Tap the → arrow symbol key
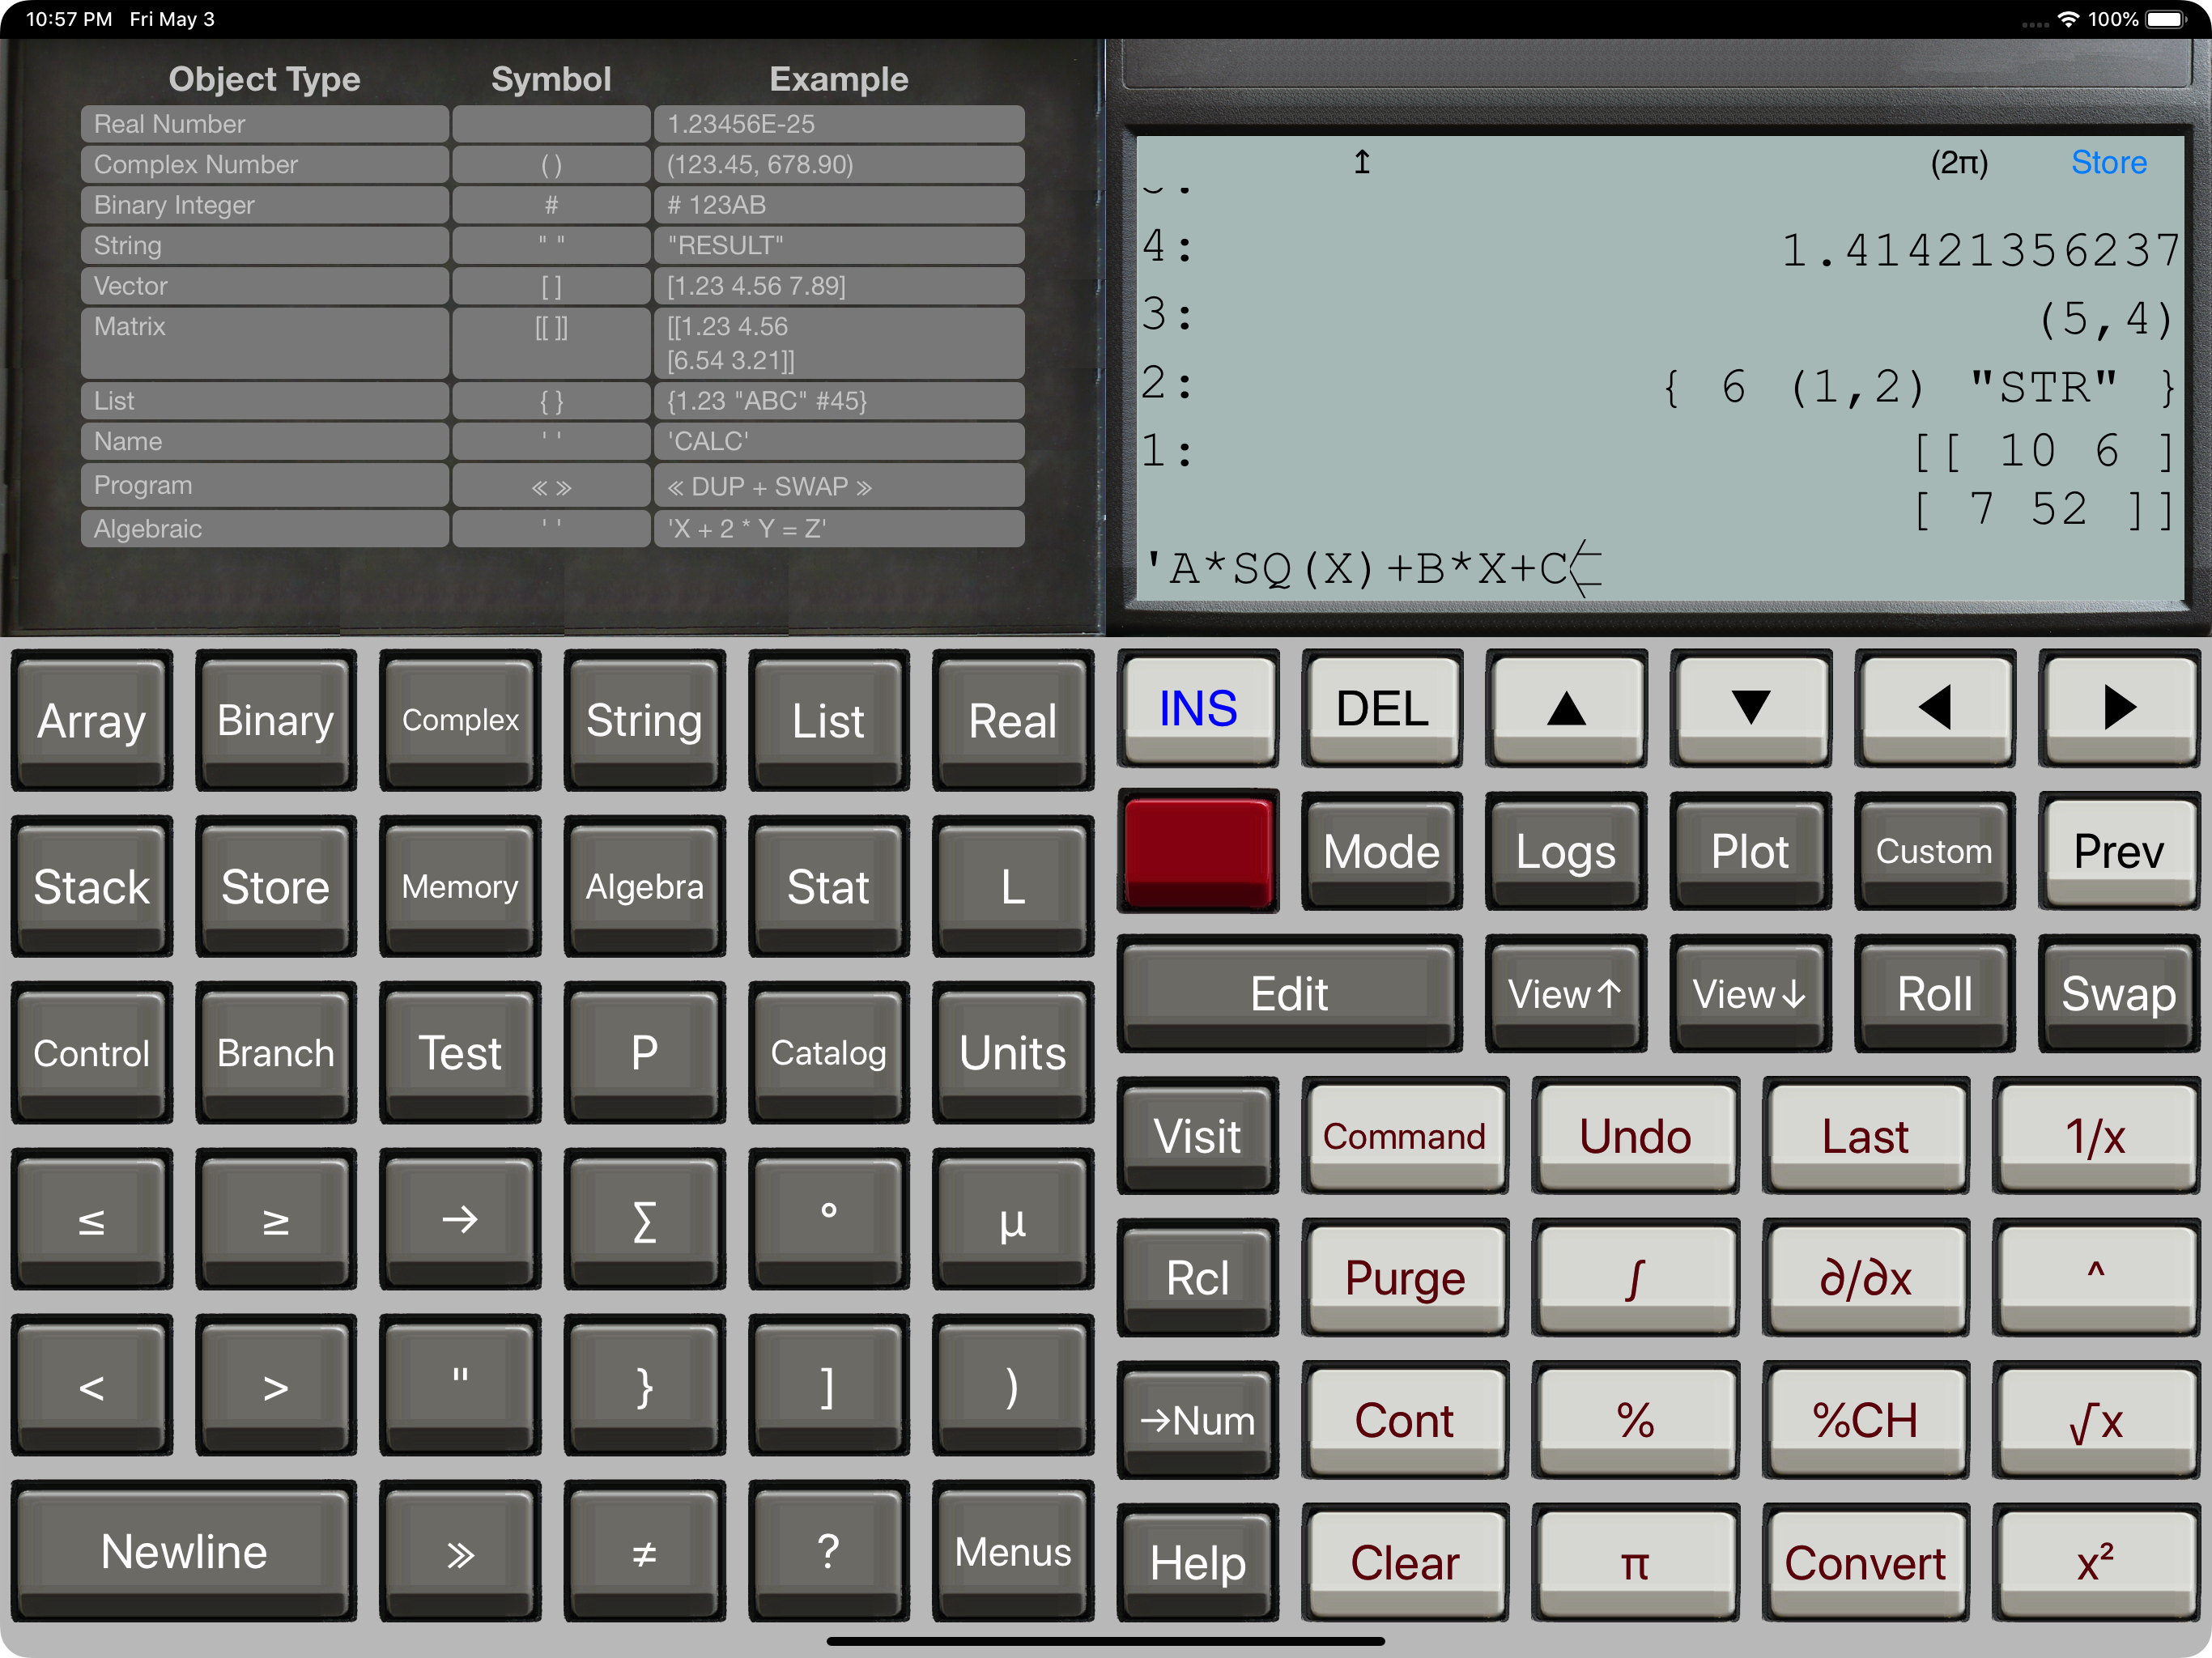The height and width of the screenshot is (1658, 2212). point(460,1219)
